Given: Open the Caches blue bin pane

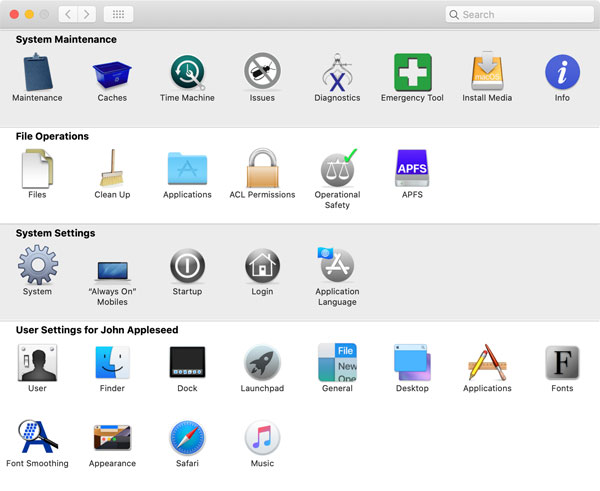Looking at the screenshot, I should pos(112,74).
